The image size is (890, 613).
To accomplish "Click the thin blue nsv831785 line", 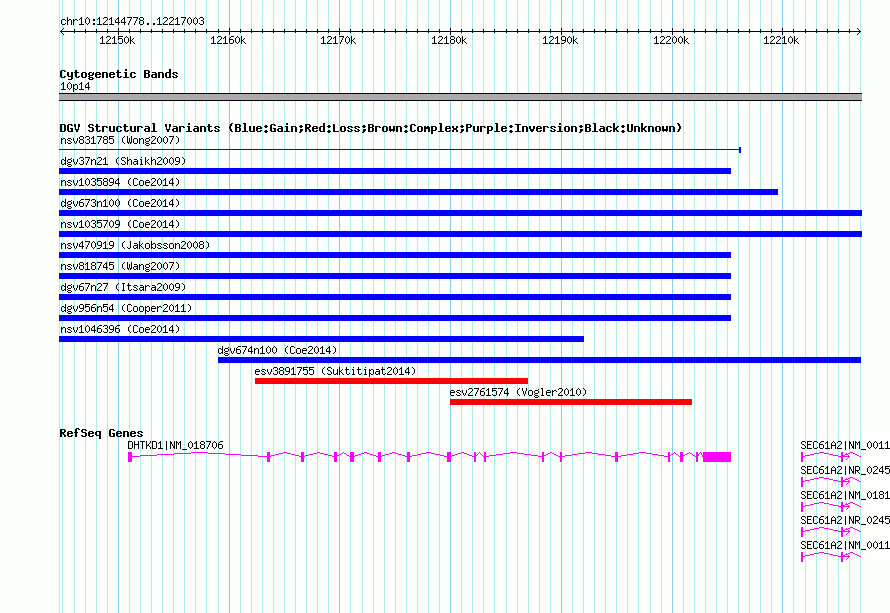I will 400,150.
